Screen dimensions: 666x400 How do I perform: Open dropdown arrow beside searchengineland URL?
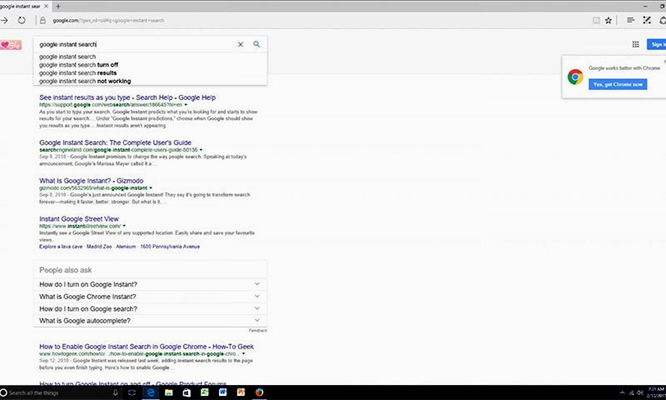[x=201, y=149]
